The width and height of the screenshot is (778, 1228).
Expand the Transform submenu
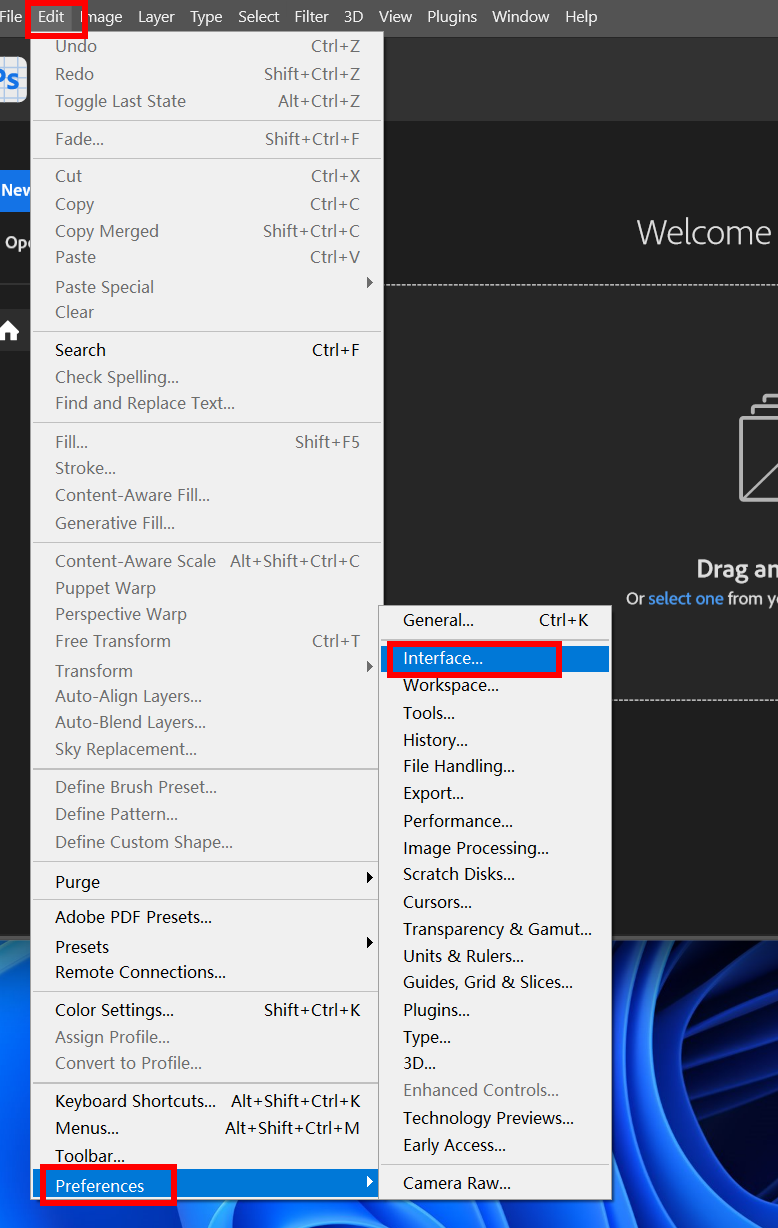(x=369, y=668)
